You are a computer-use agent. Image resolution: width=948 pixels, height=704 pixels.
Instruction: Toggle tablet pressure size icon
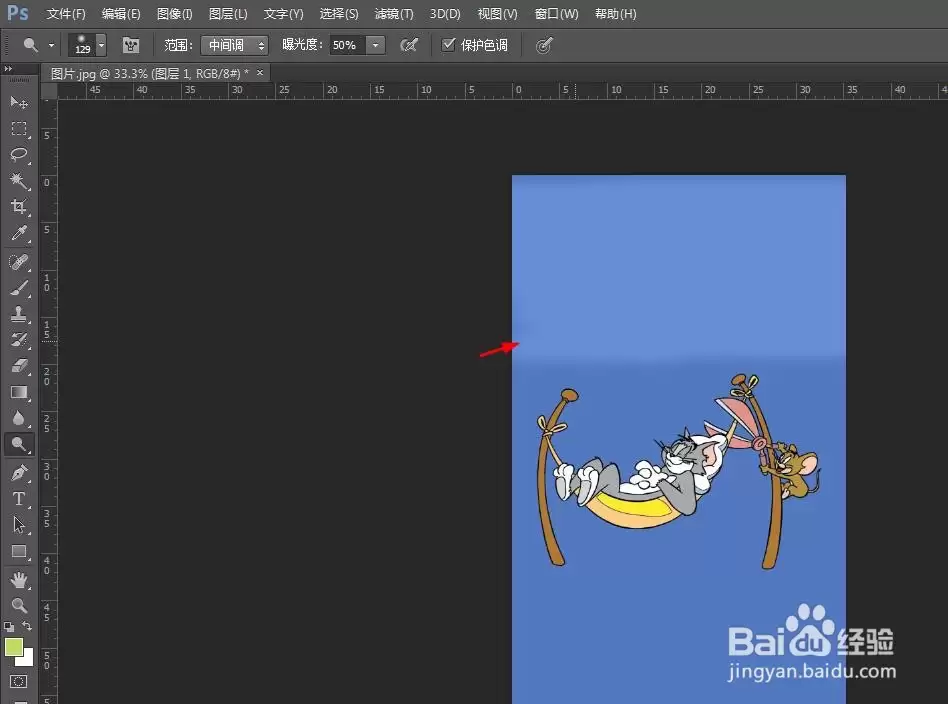pyautogui.click(x=544, y=45)
